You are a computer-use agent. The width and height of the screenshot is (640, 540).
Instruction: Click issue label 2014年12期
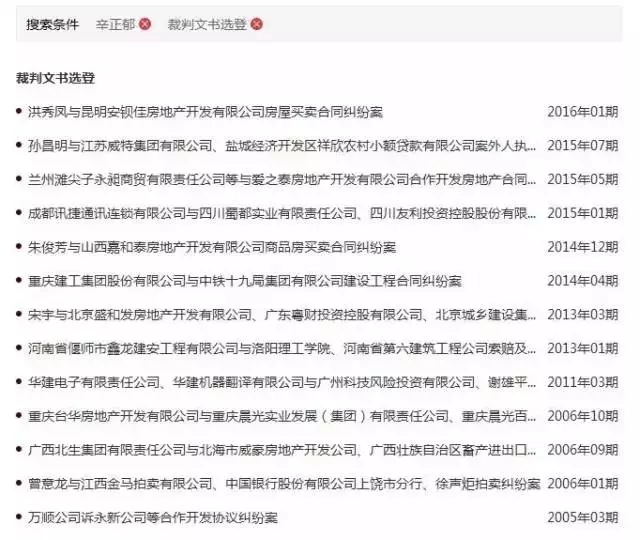pyautogui.click(x=583, y=247)
